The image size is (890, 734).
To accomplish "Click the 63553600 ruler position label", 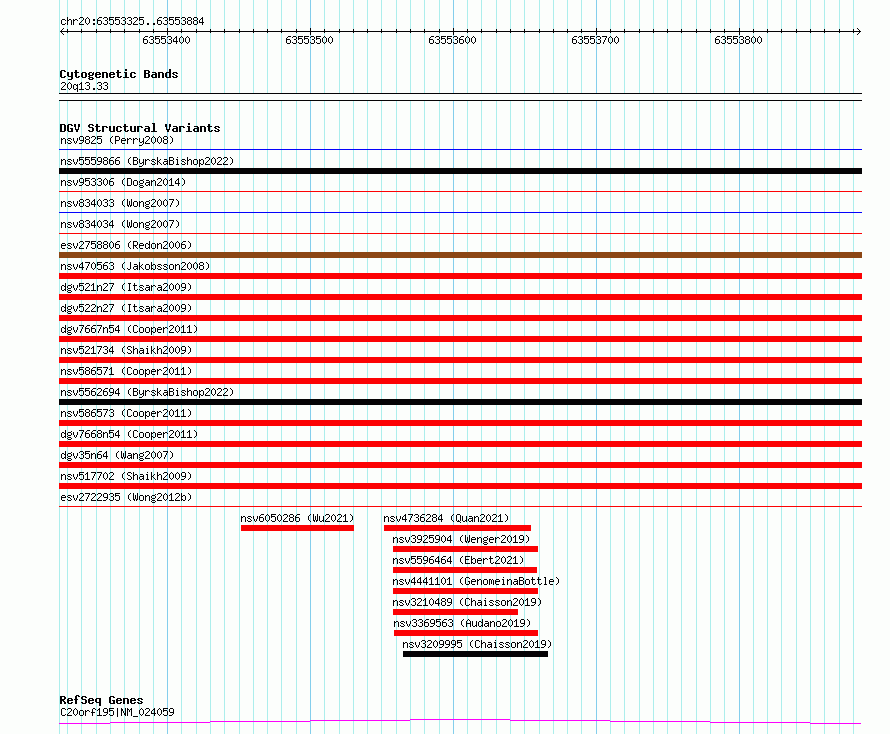I will (452, 40).
